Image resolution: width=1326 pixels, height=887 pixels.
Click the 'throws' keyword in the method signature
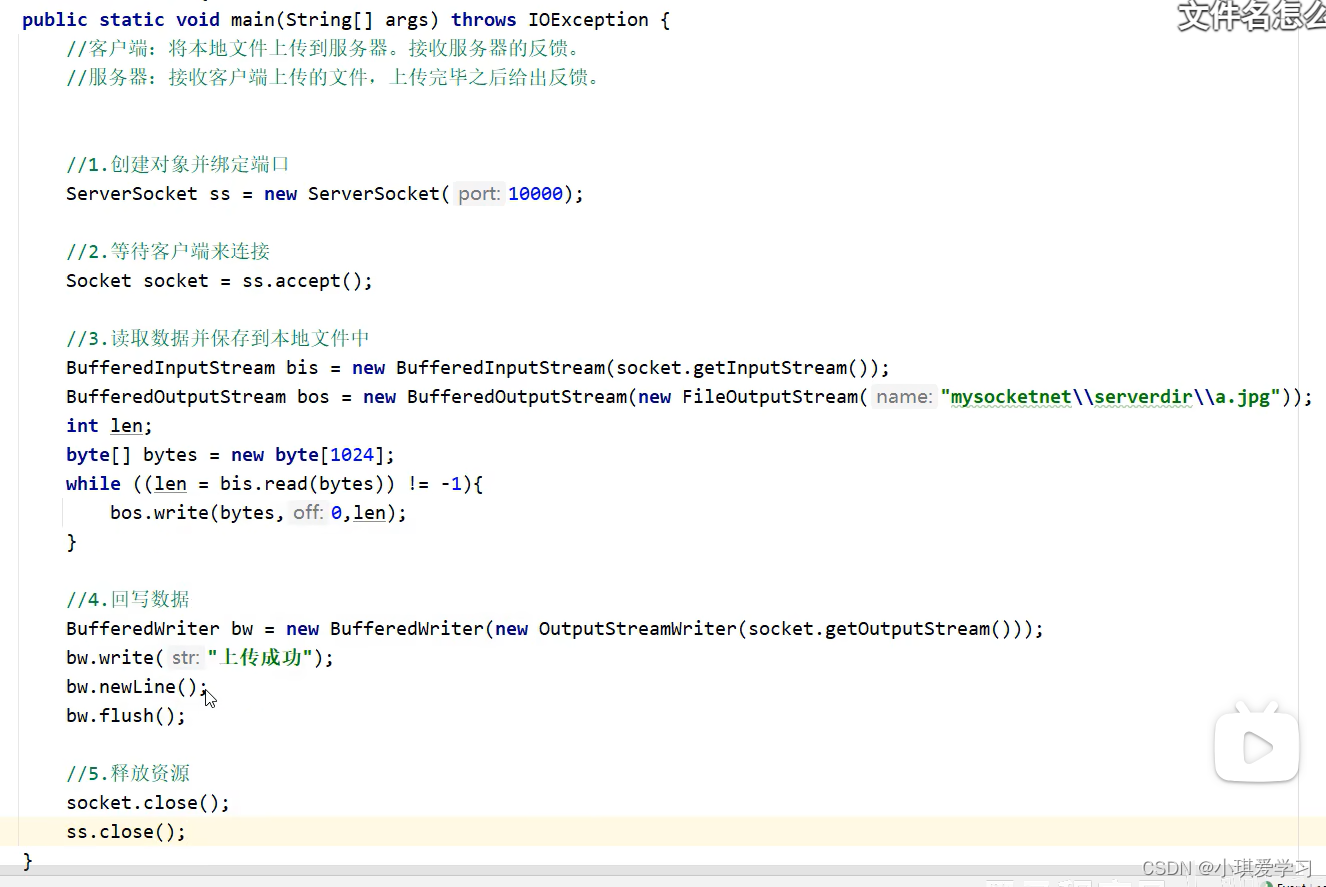pos(484,19)
